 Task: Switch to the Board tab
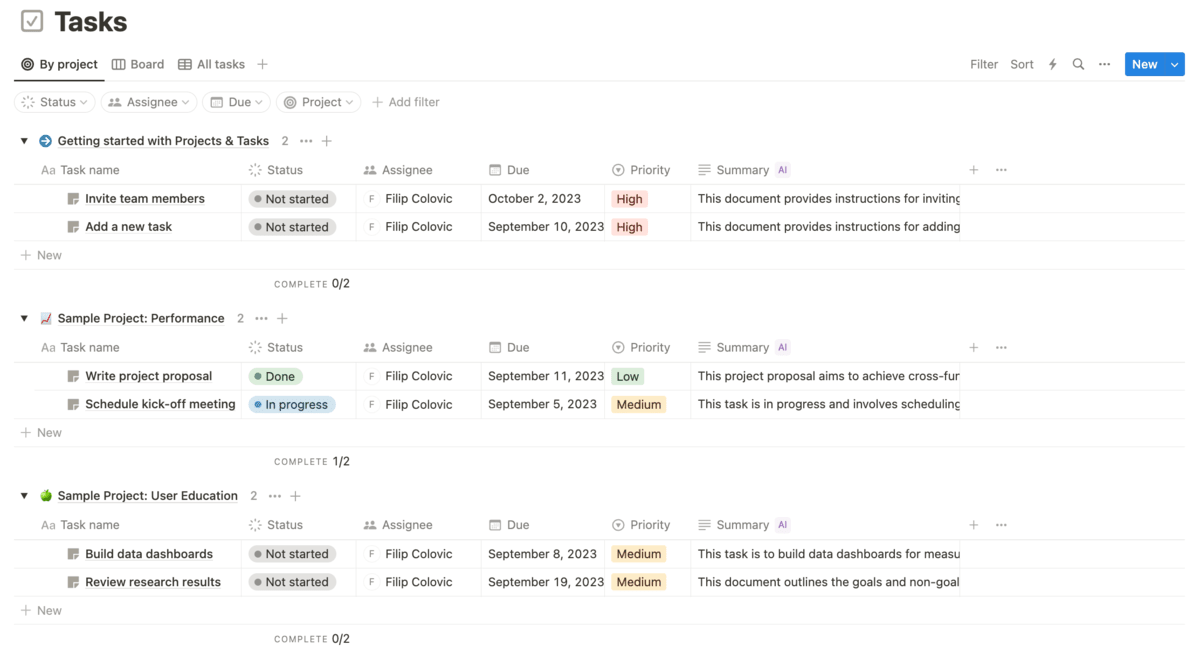pos(138,64)
